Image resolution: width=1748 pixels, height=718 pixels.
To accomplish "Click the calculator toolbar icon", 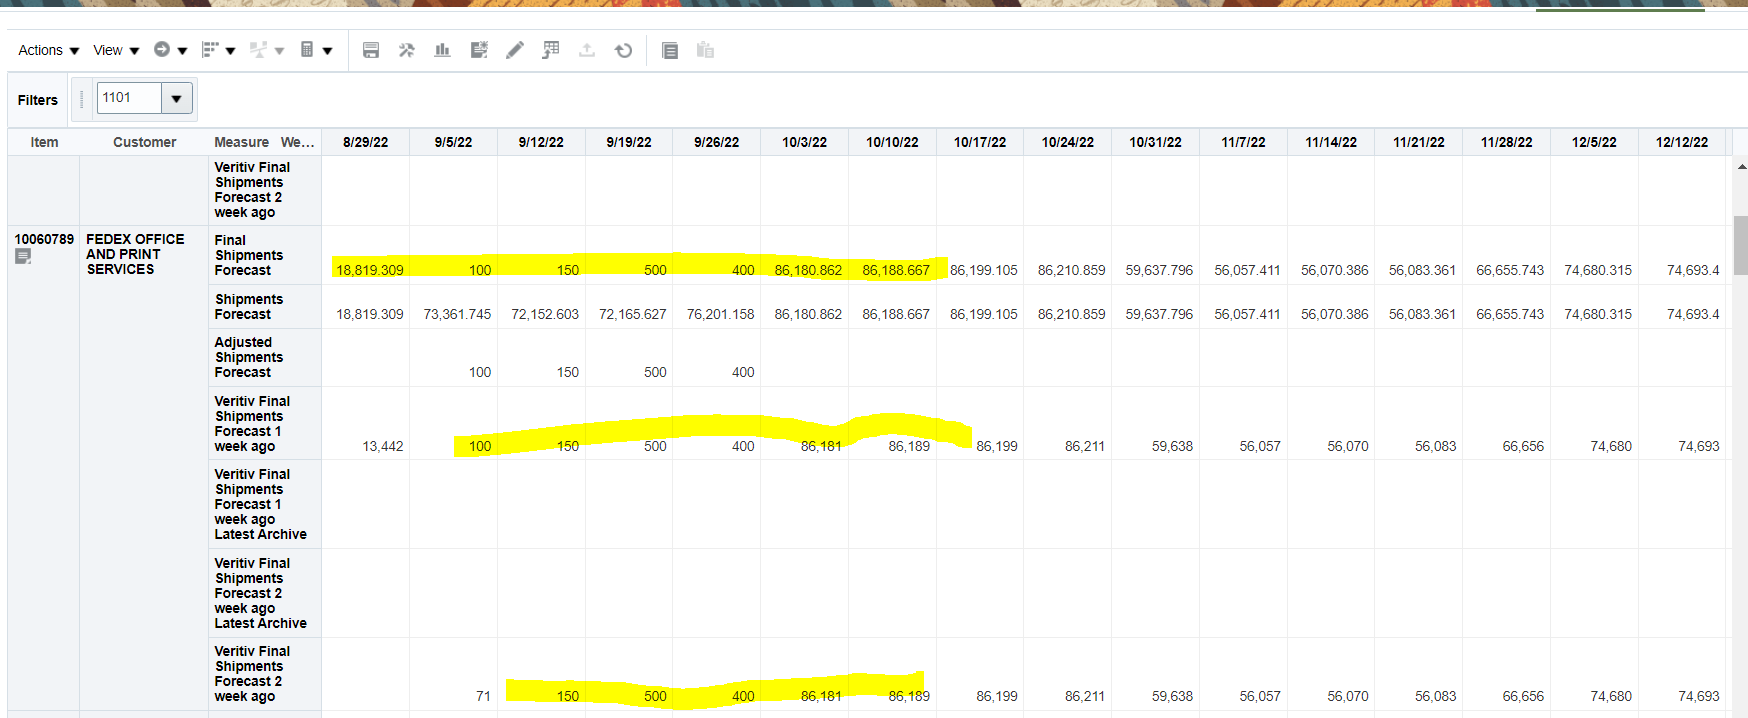I will [308, 49].
